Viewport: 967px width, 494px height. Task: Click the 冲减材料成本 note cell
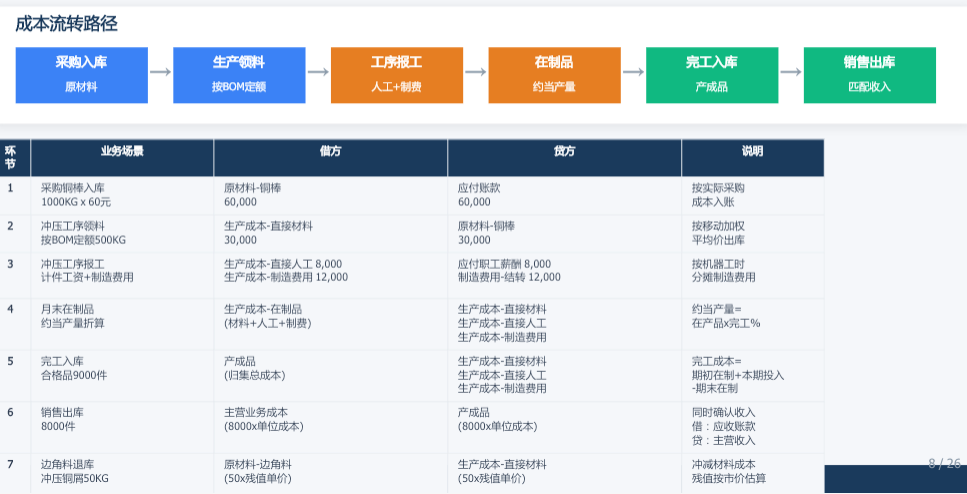coord(752,473)
